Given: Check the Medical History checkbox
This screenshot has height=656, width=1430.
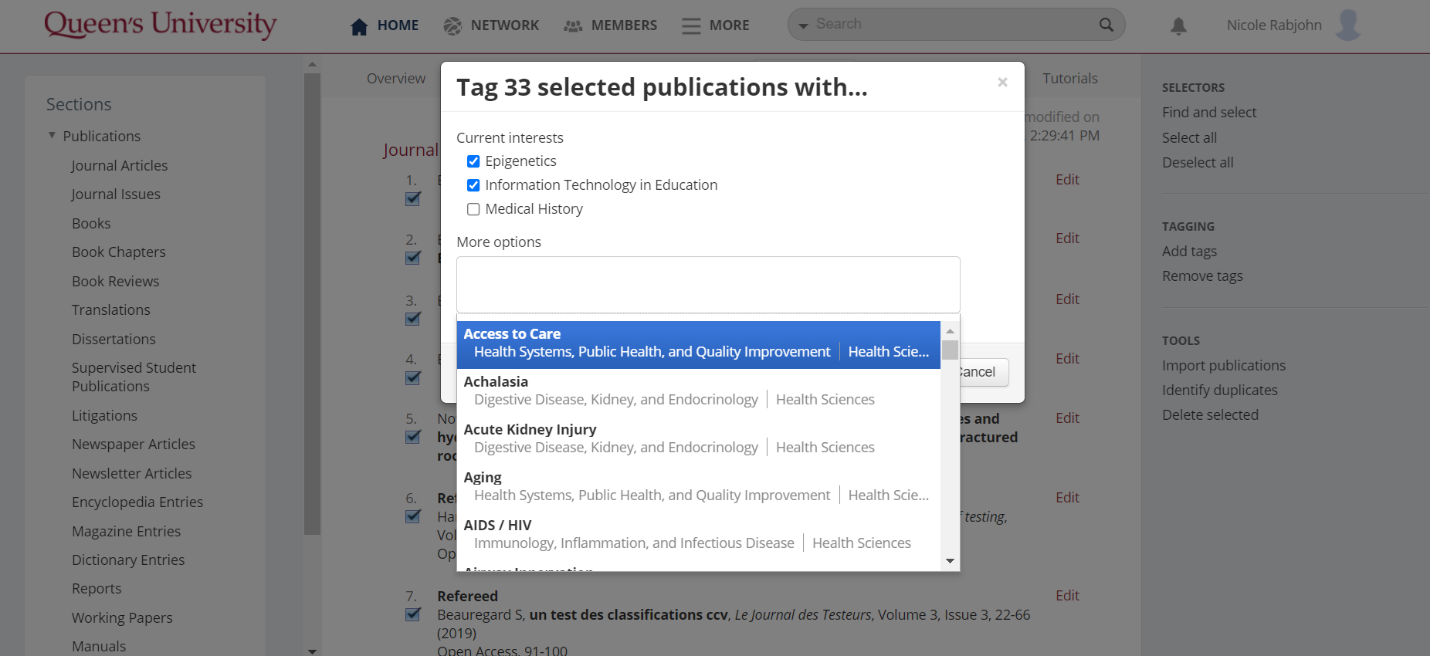Looking at the screenshot, I should [x=474, y=209].
